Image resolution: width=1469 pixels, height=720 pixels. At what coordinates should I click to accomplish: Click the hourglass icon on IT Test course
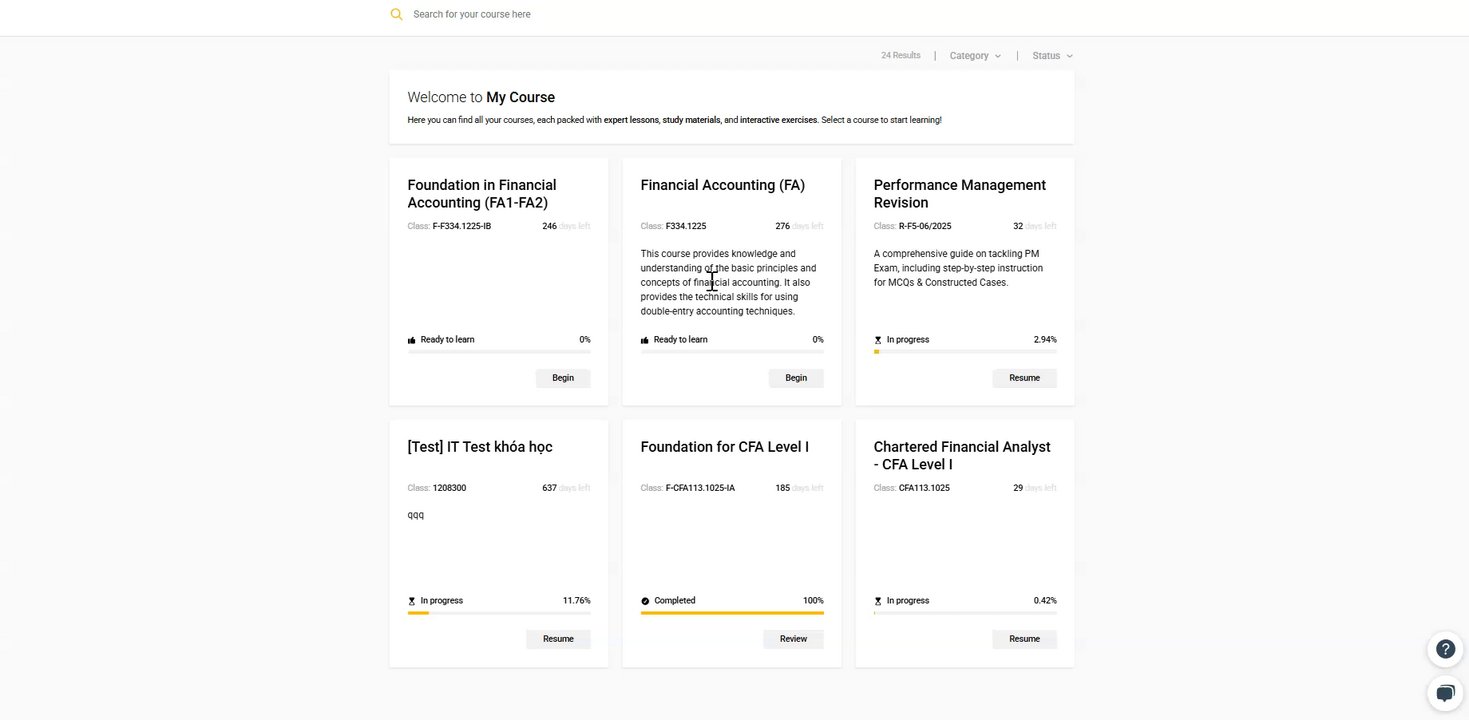pyautogui.click(x=412, y=601)
